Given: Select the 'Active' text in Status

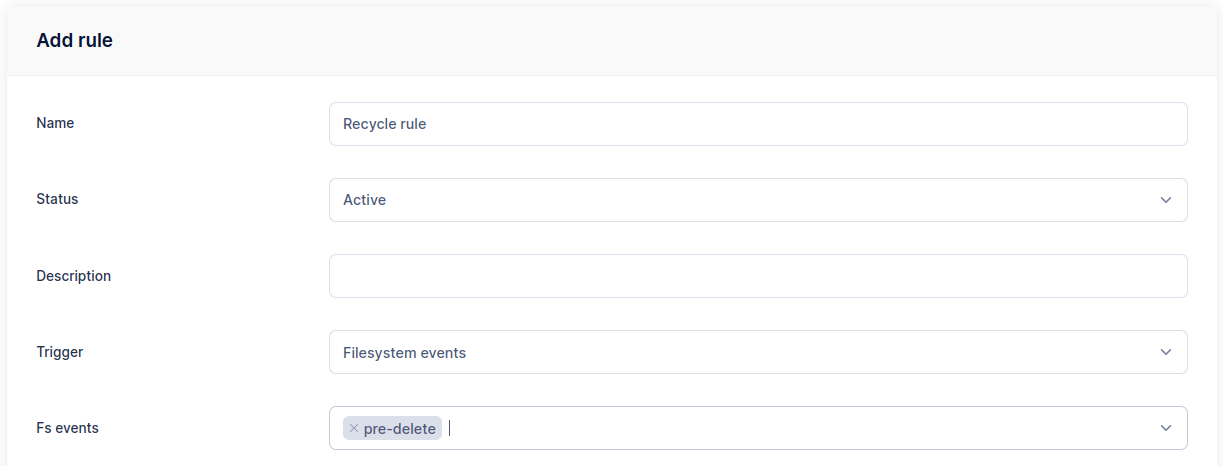Looking at the screenshot, I should click(x=364, y=200).
